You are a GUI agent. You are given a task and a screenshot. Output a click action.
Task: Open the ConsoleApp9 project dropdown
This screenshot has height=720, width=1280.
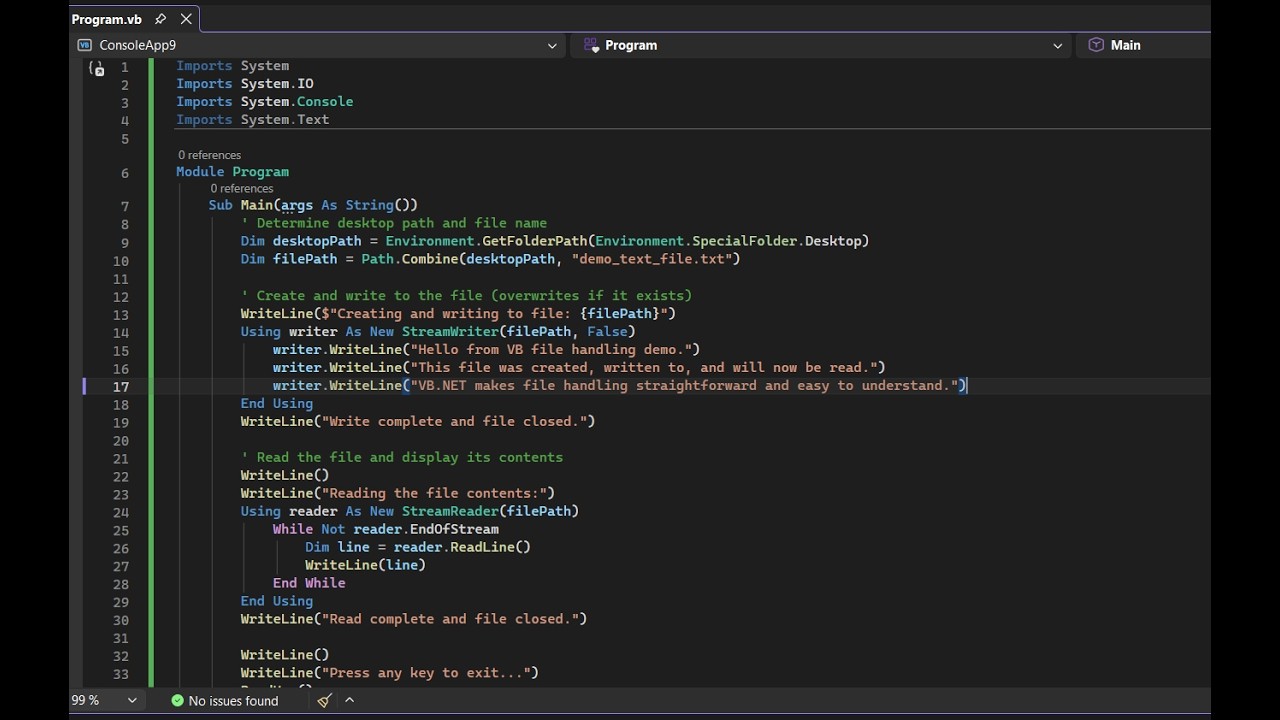pos(317,45)
